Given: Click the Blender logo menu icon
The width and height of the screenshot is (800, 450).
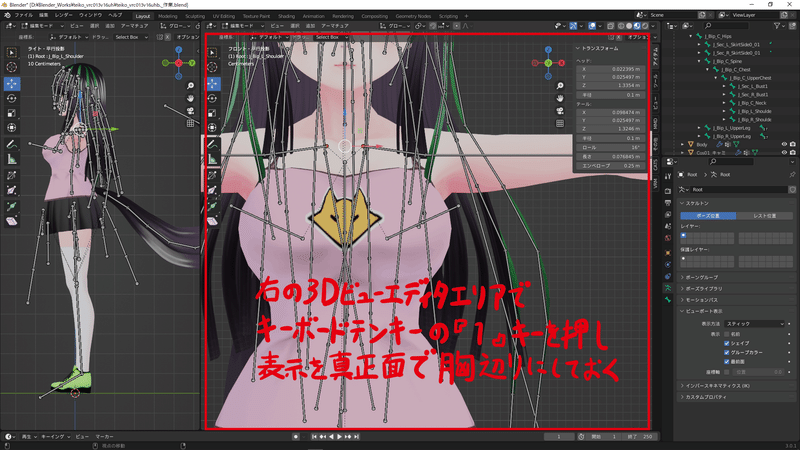Looking at the screenshot, I should 7,15.
